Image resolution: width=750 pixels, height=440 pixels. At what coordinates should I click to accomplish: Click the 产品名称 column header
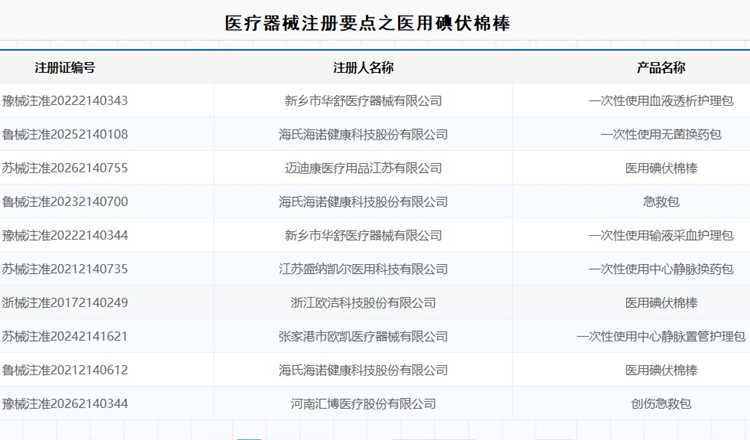coord(661,68)
